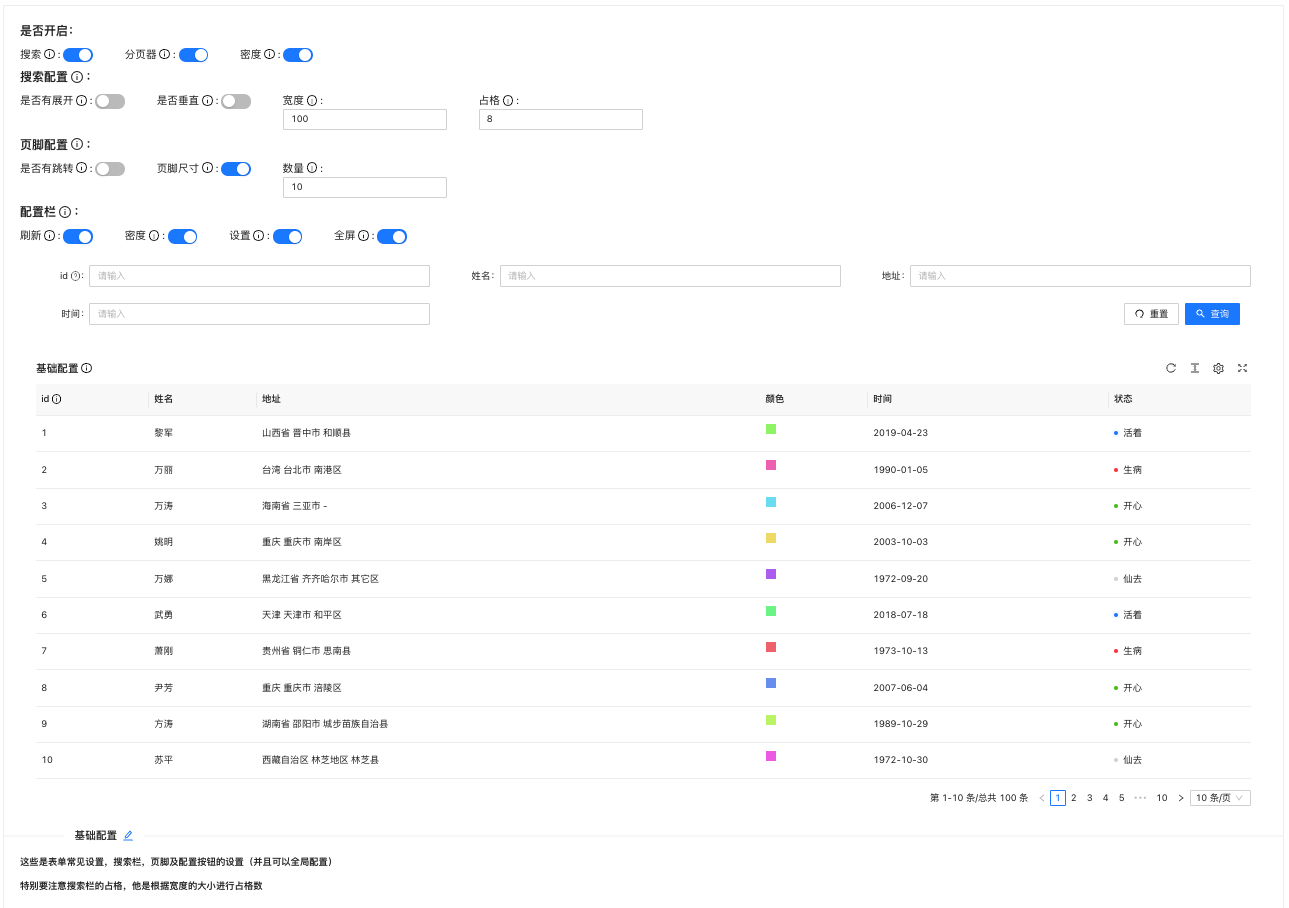
Task: Click the 地址 column header
Action: 271,399
